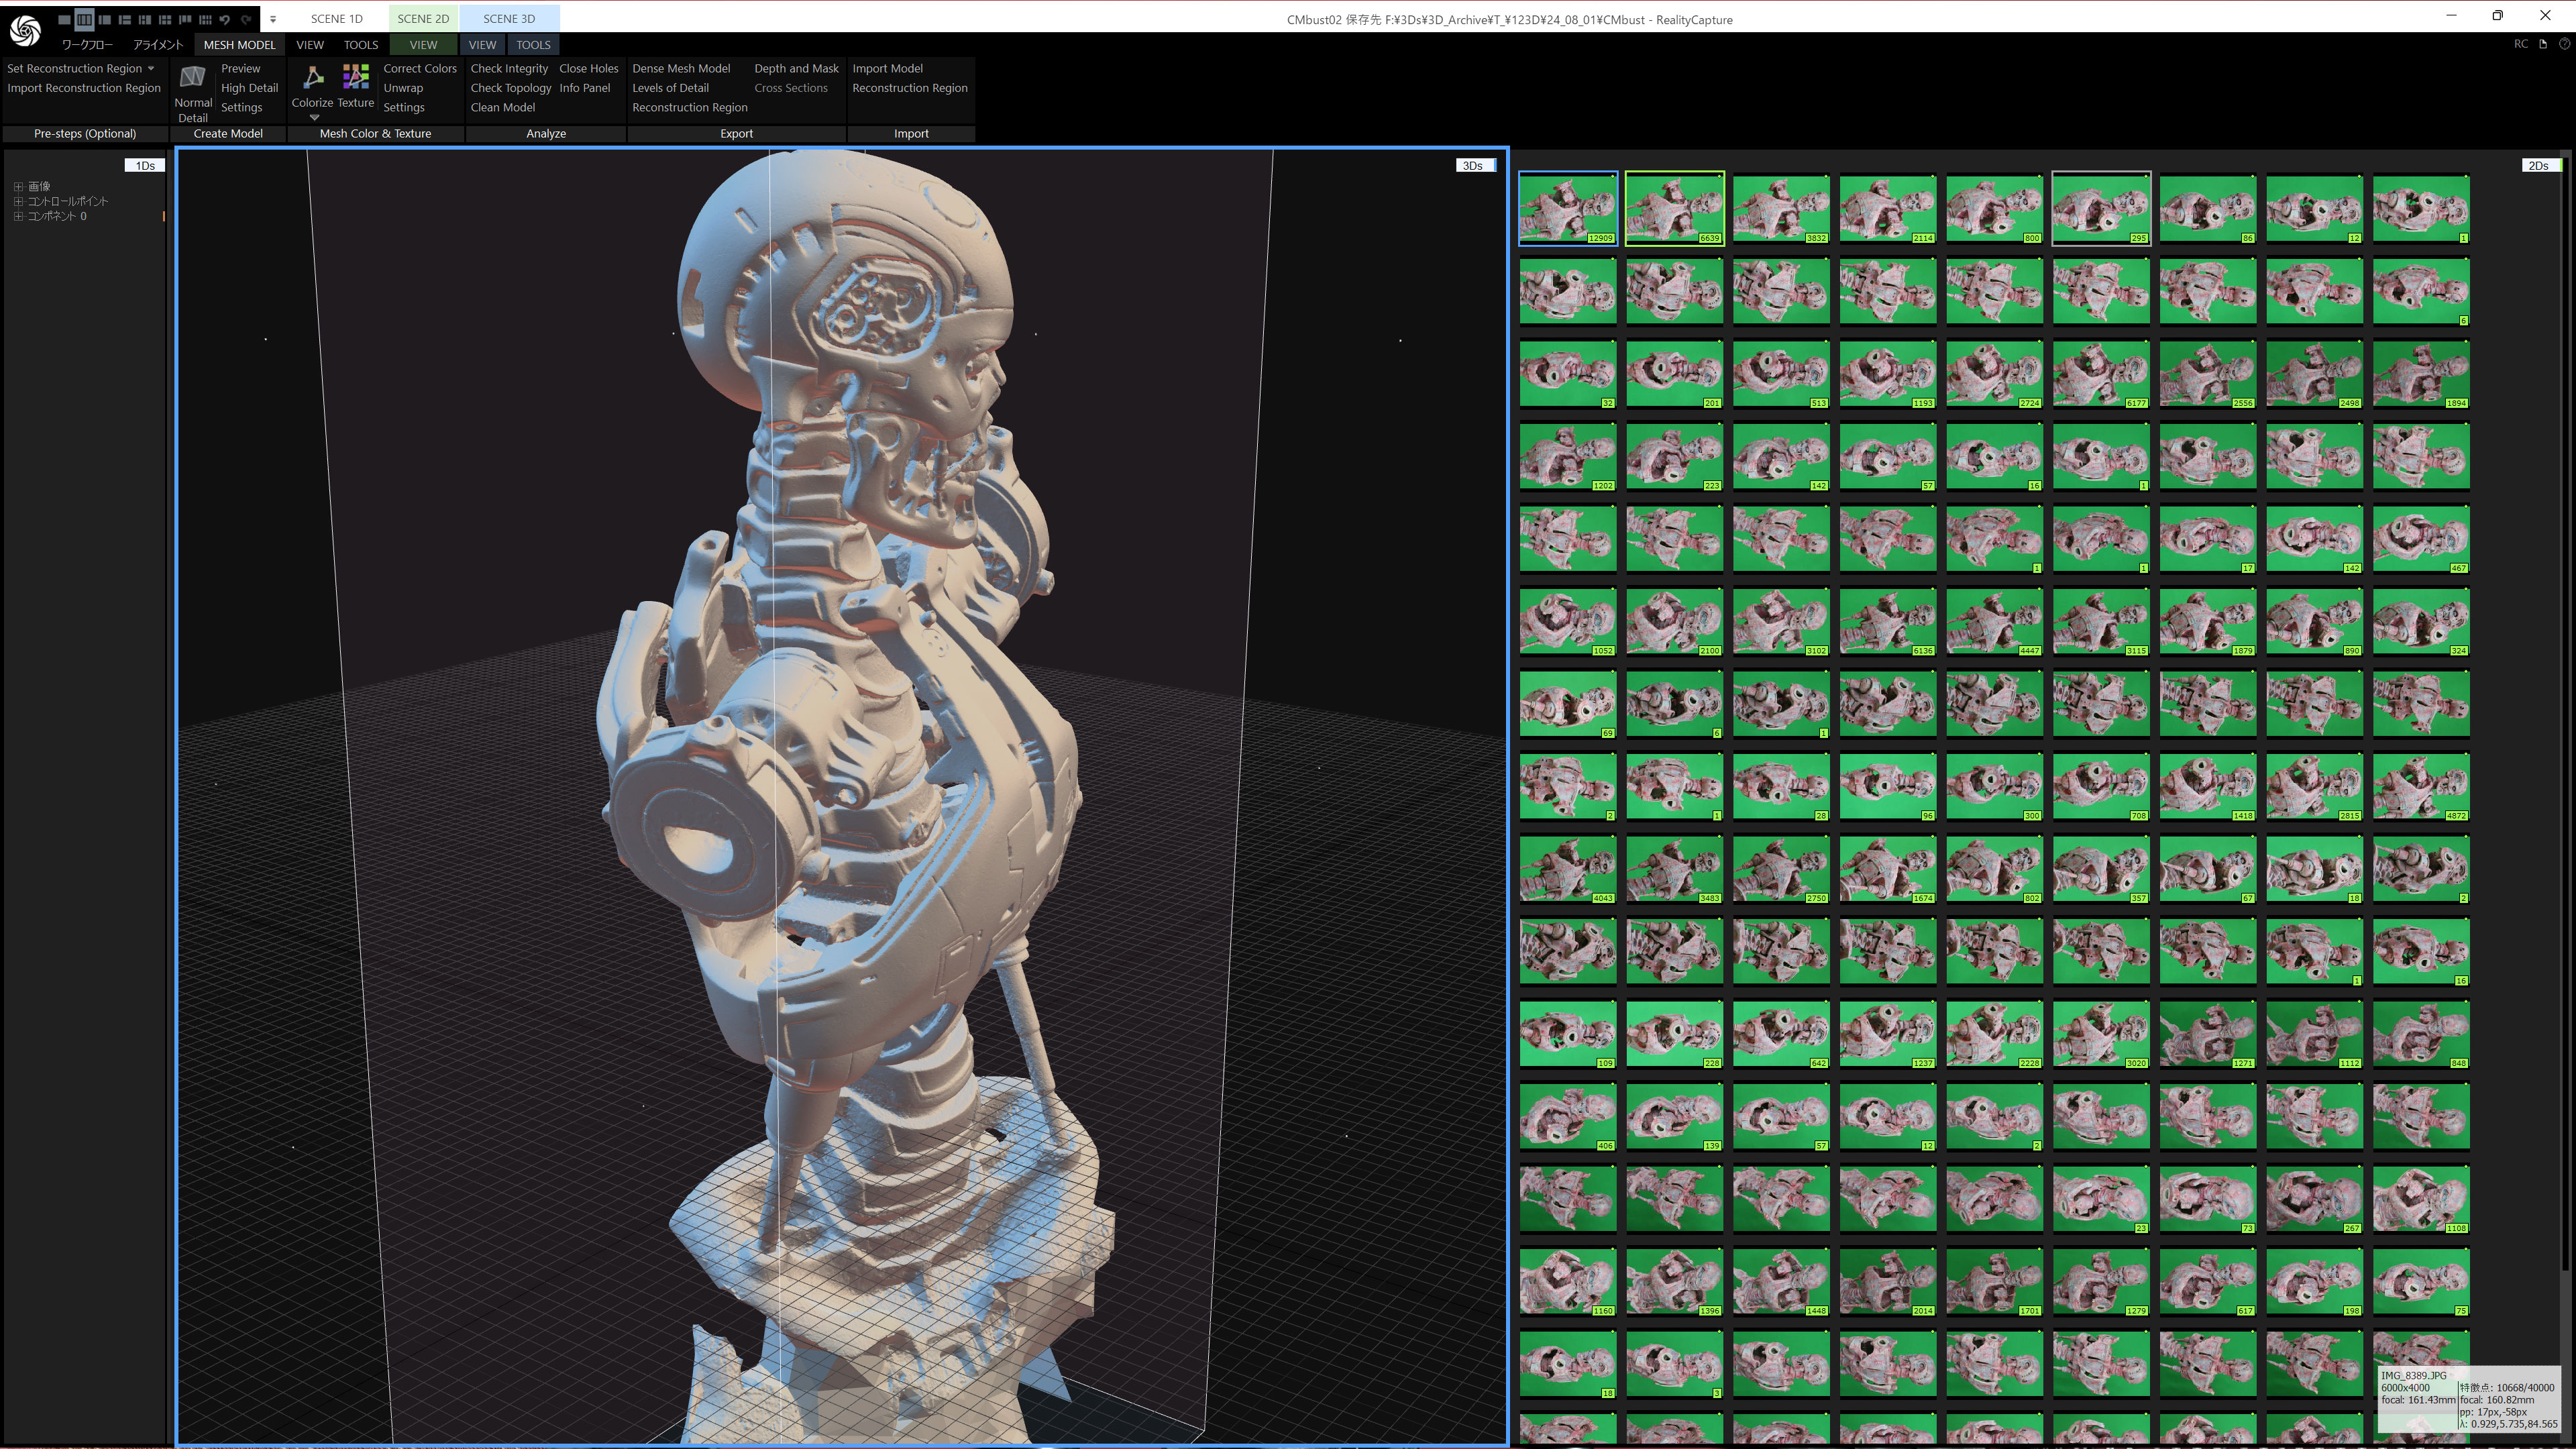Viewport: 2576px width, 1449px height.
Task: Open the help question-mark icon
Action: (2564, 44)
